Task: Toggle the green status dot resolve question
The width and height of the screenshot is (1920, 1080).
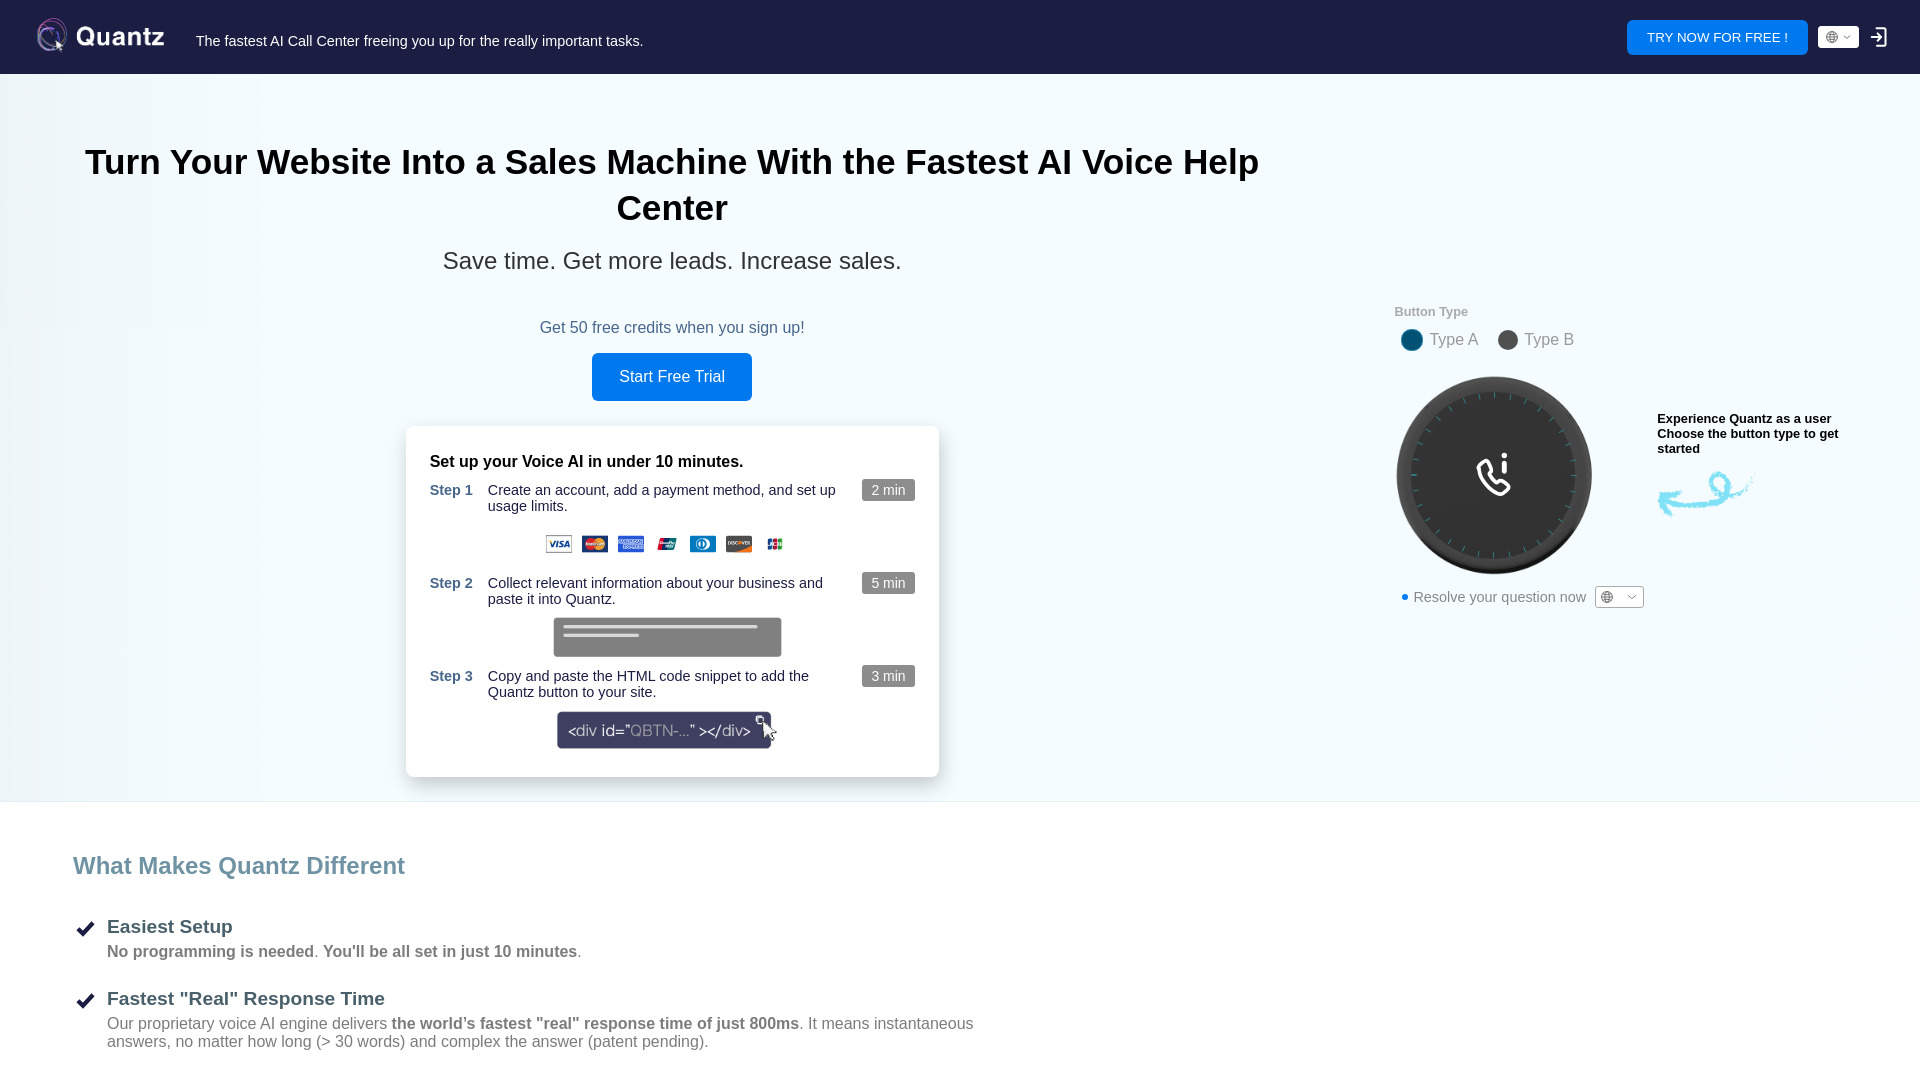Action: [x=1404, y=596]
